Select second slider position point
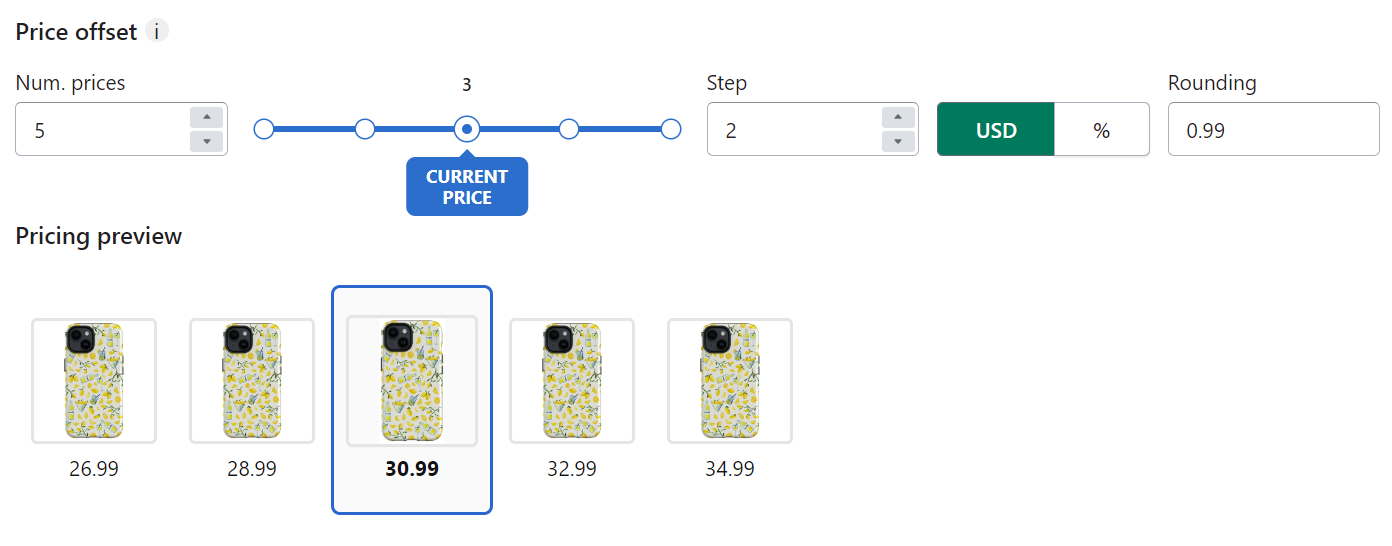The image size is (1392, 546). click(365, 129)
